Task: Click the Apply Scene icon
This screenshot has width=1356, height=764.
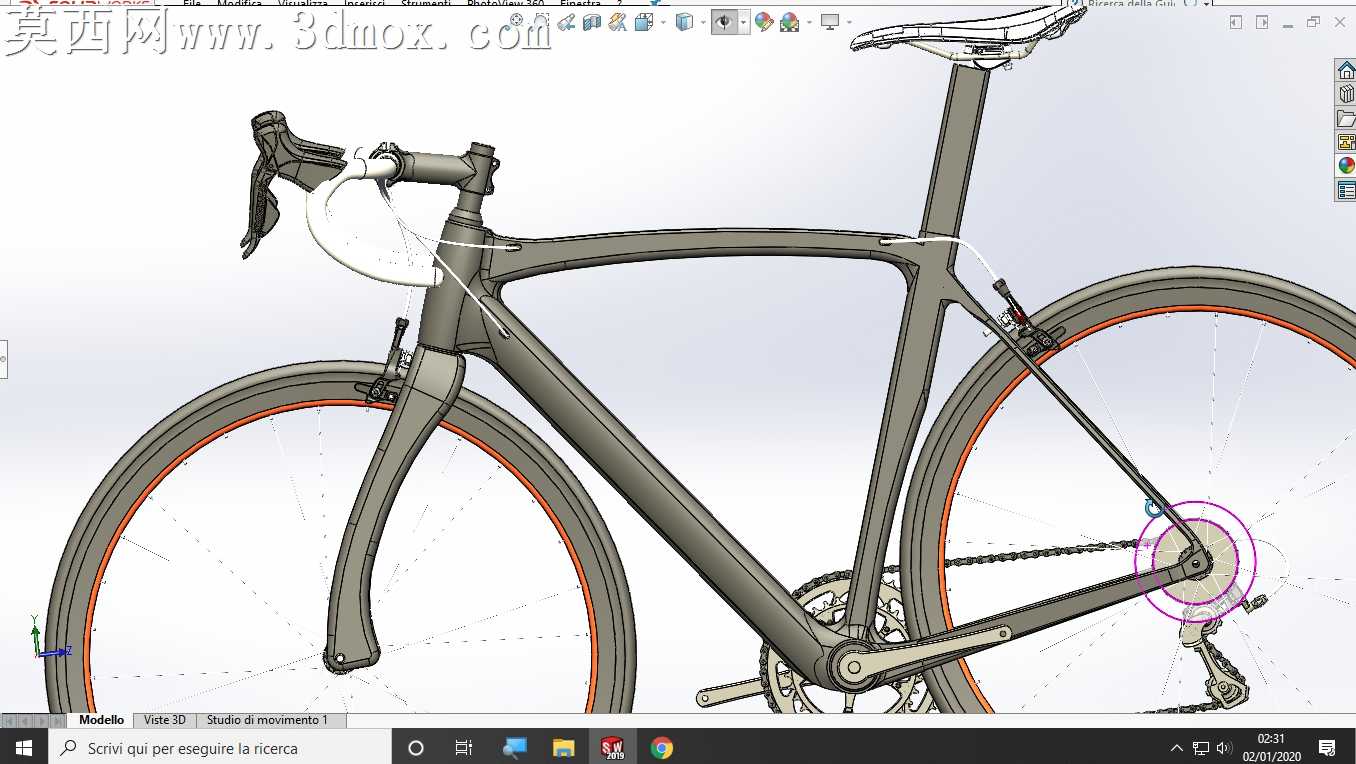Action: point(790,22)
